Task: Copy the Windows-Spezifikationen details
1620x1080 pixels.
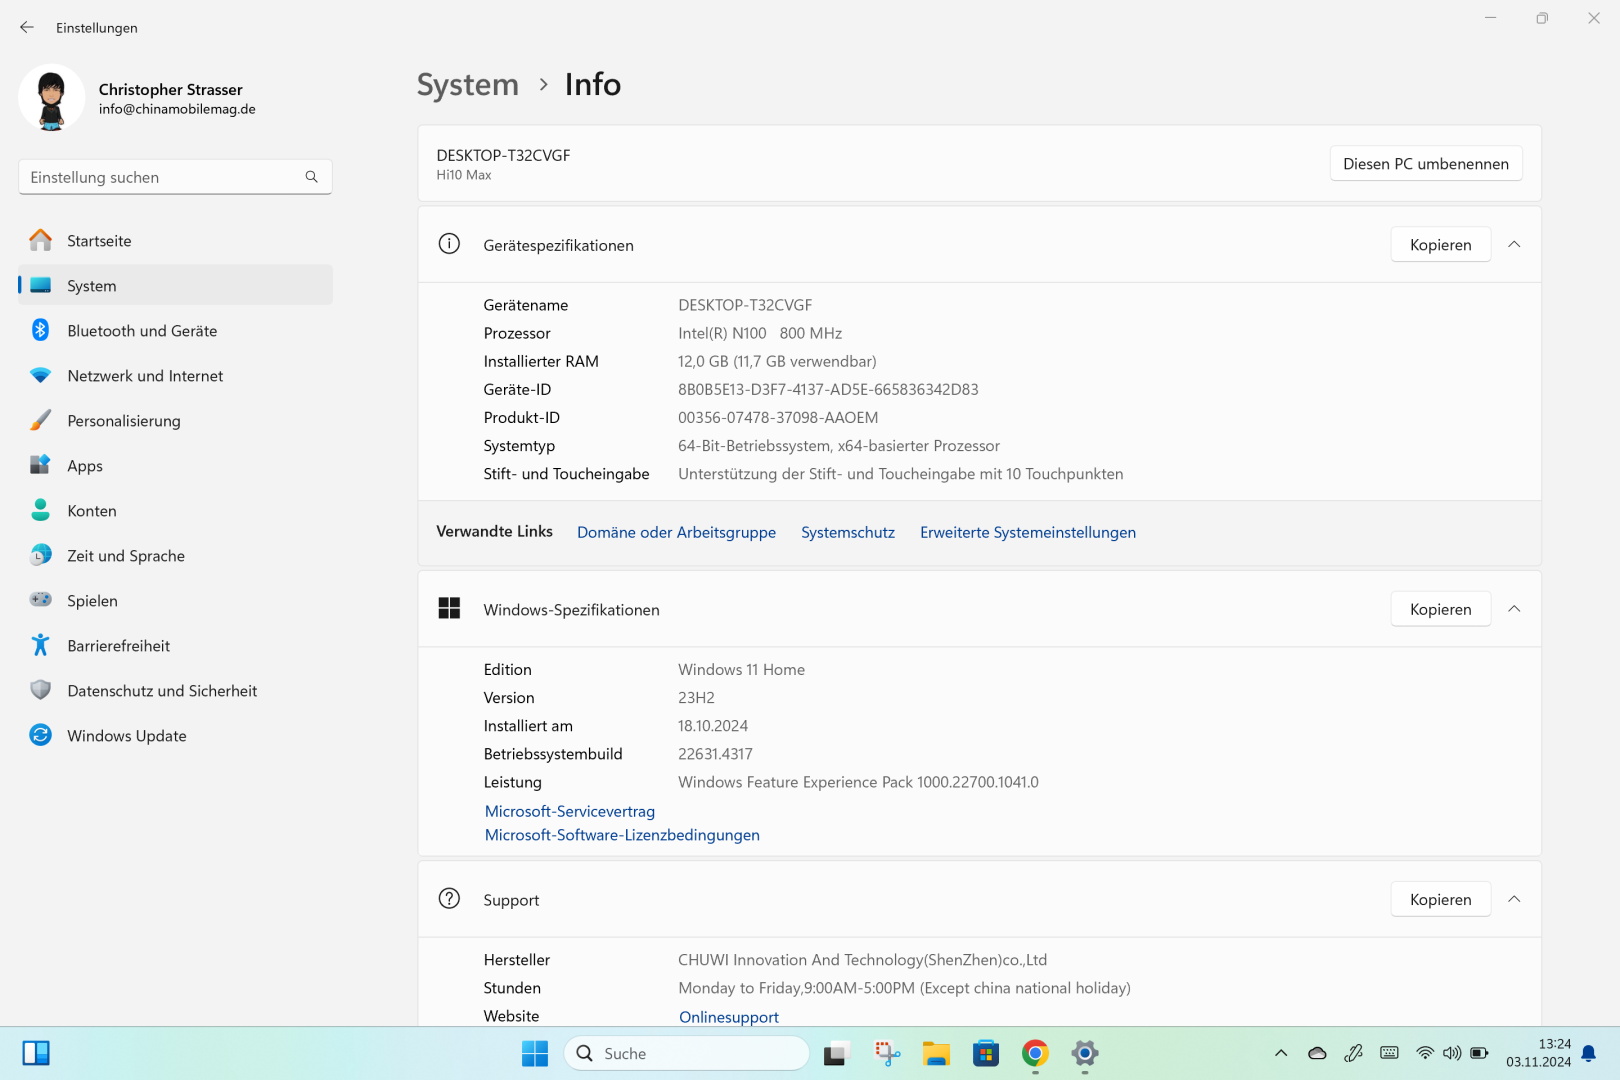Action: click(x=1440, y=610)
